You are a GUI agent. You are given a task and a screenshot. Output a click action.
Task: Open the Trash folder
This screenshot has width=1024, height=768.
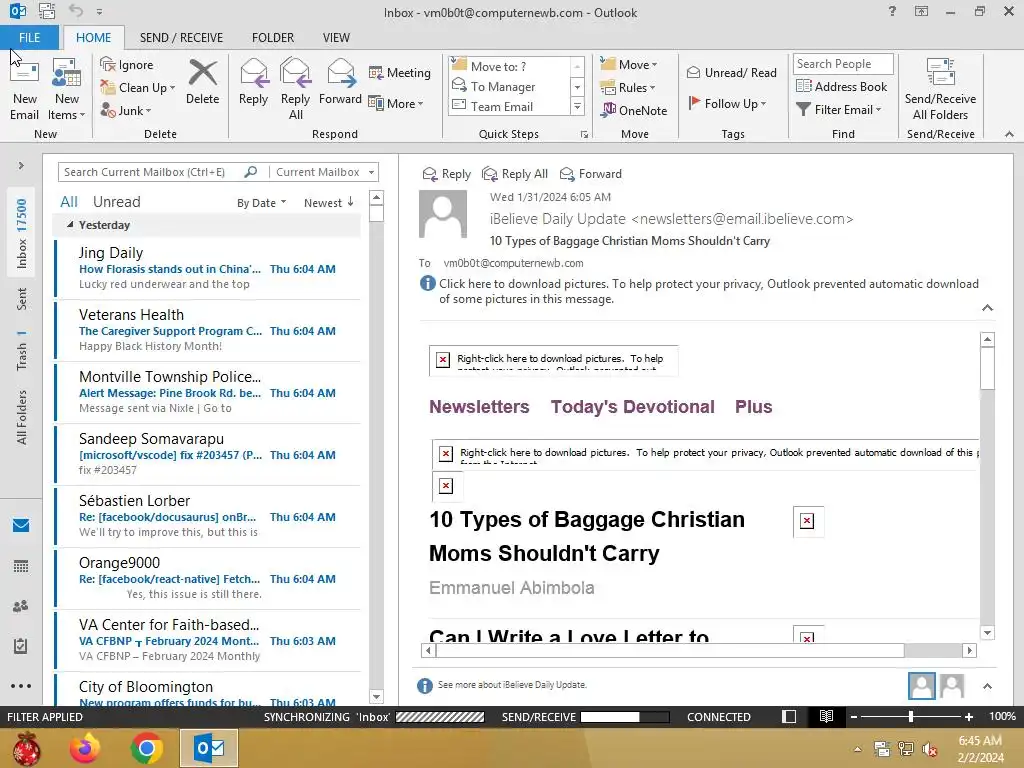22,350
